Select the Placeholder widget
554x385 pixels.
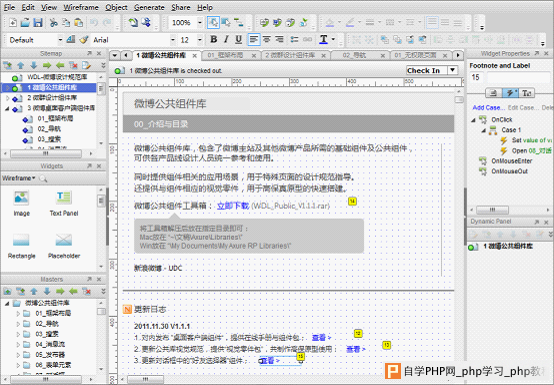pyautogui.click(x=64, y=246)
